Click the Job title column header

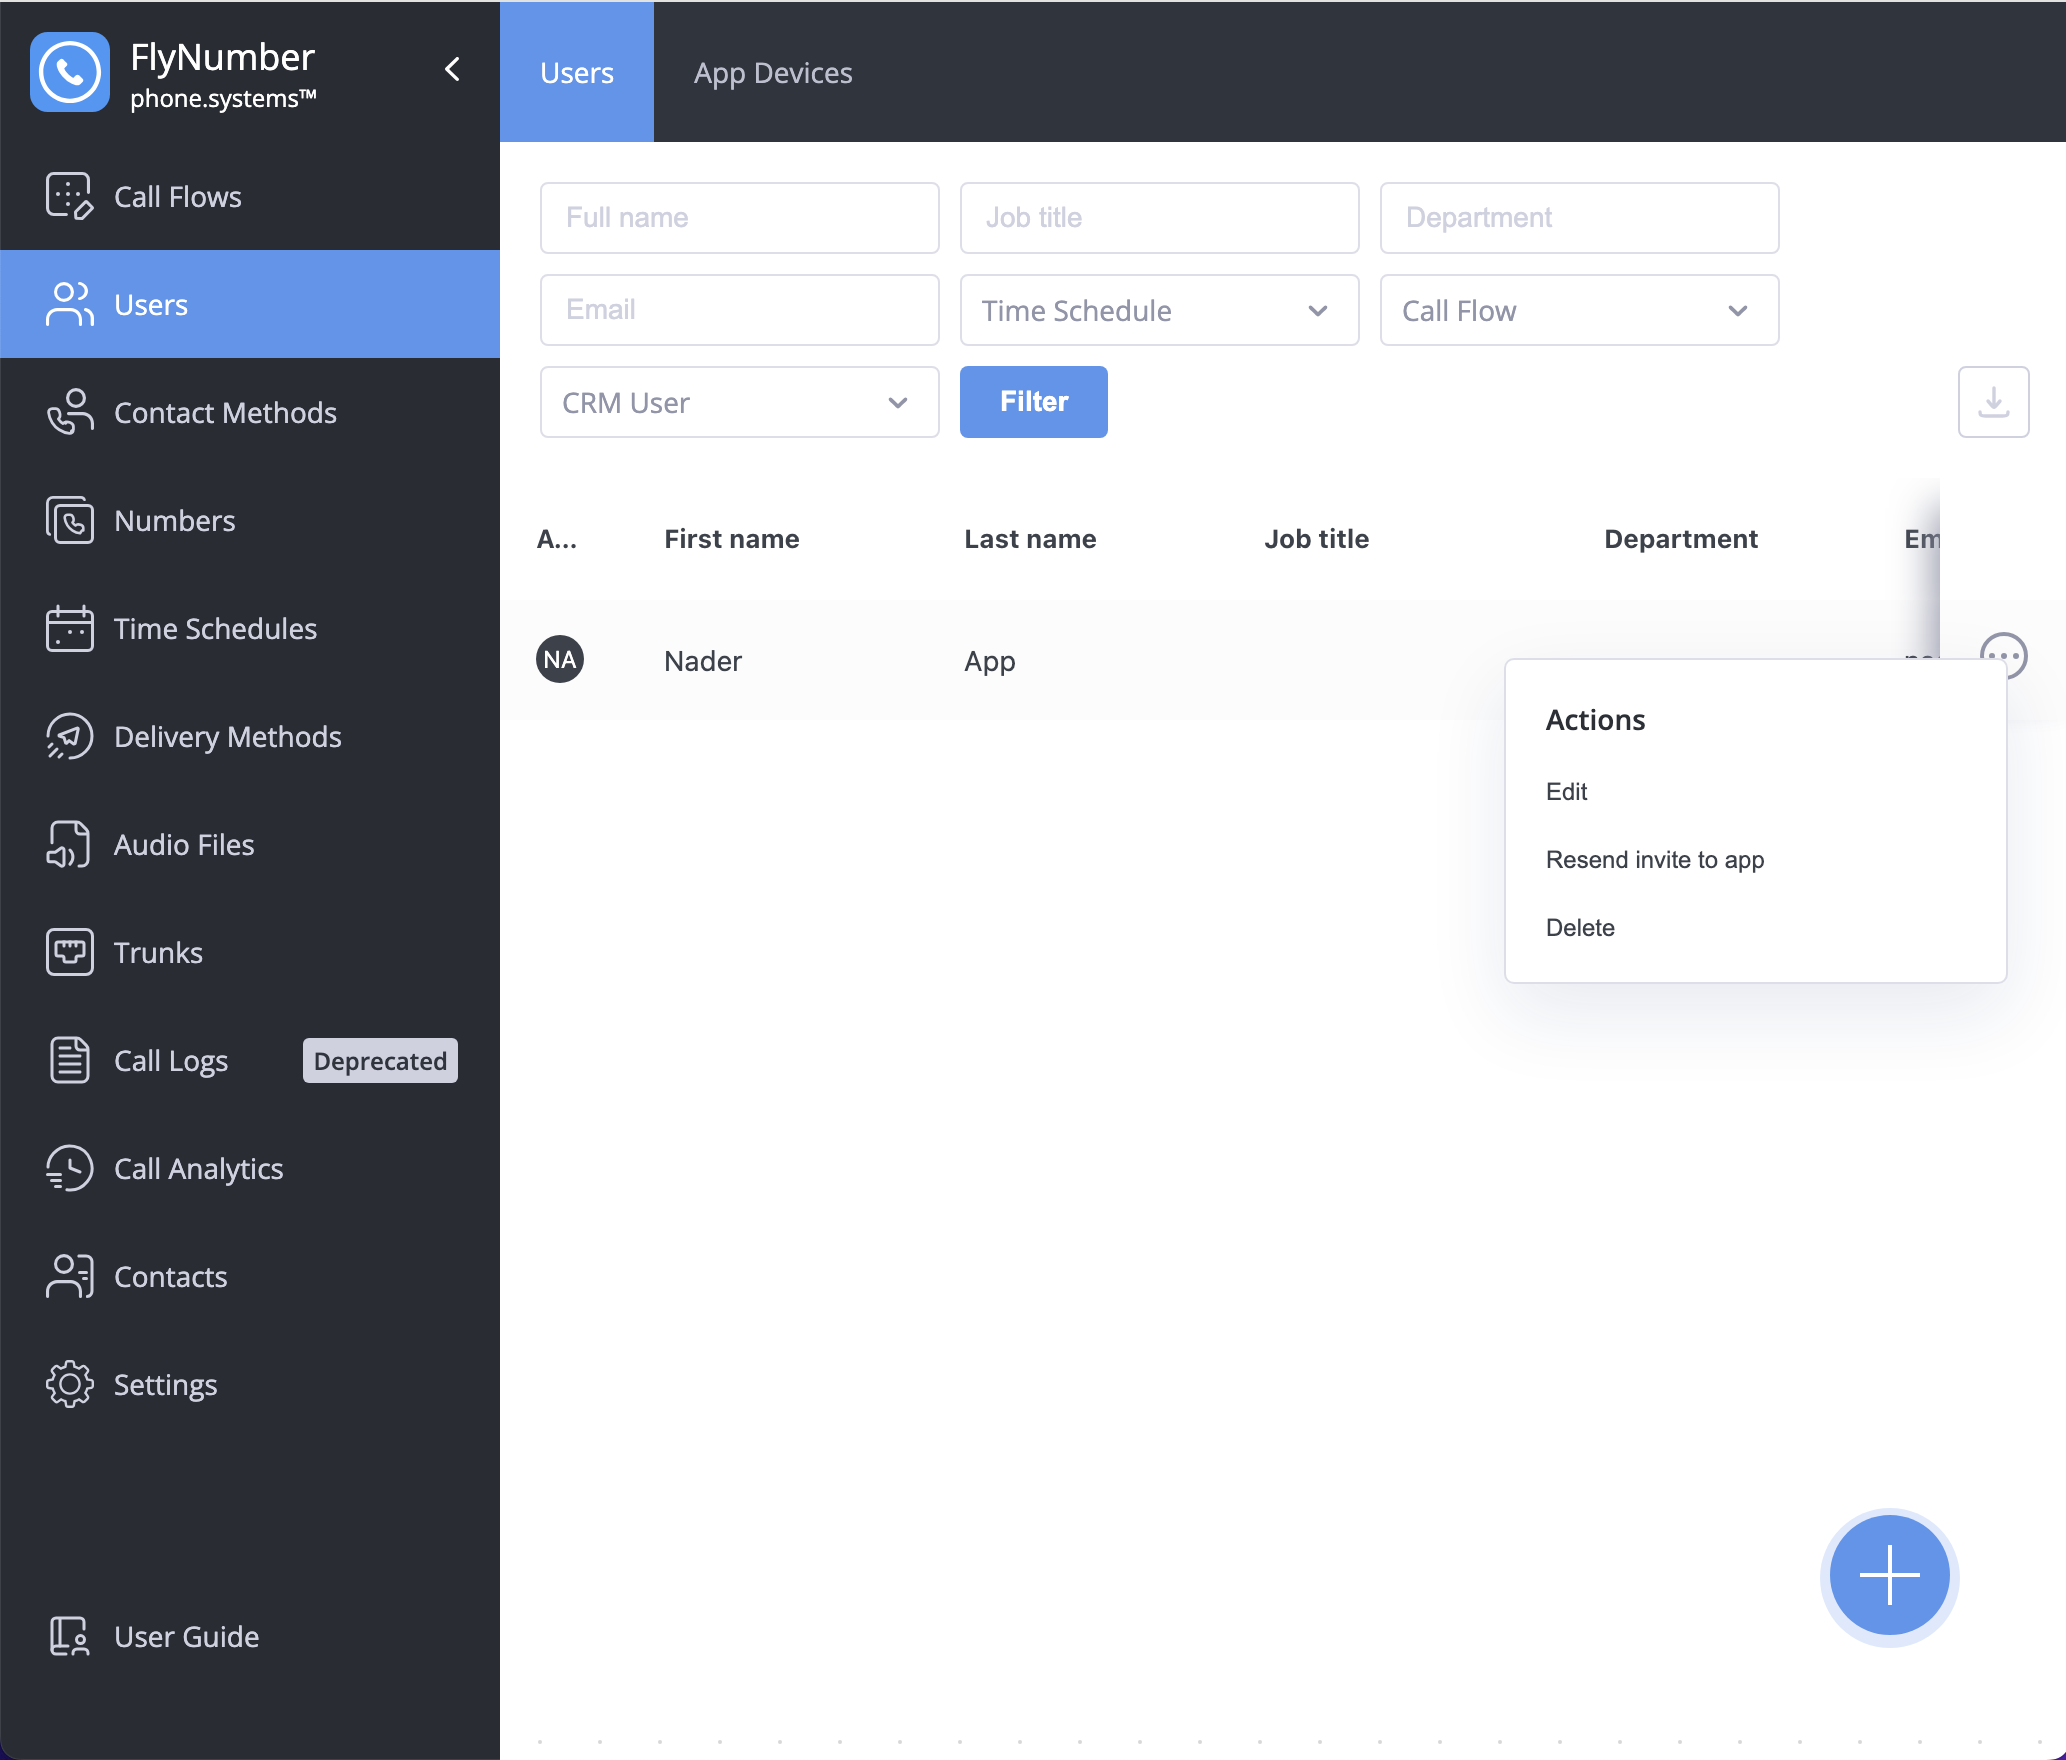coord(1316,539)
